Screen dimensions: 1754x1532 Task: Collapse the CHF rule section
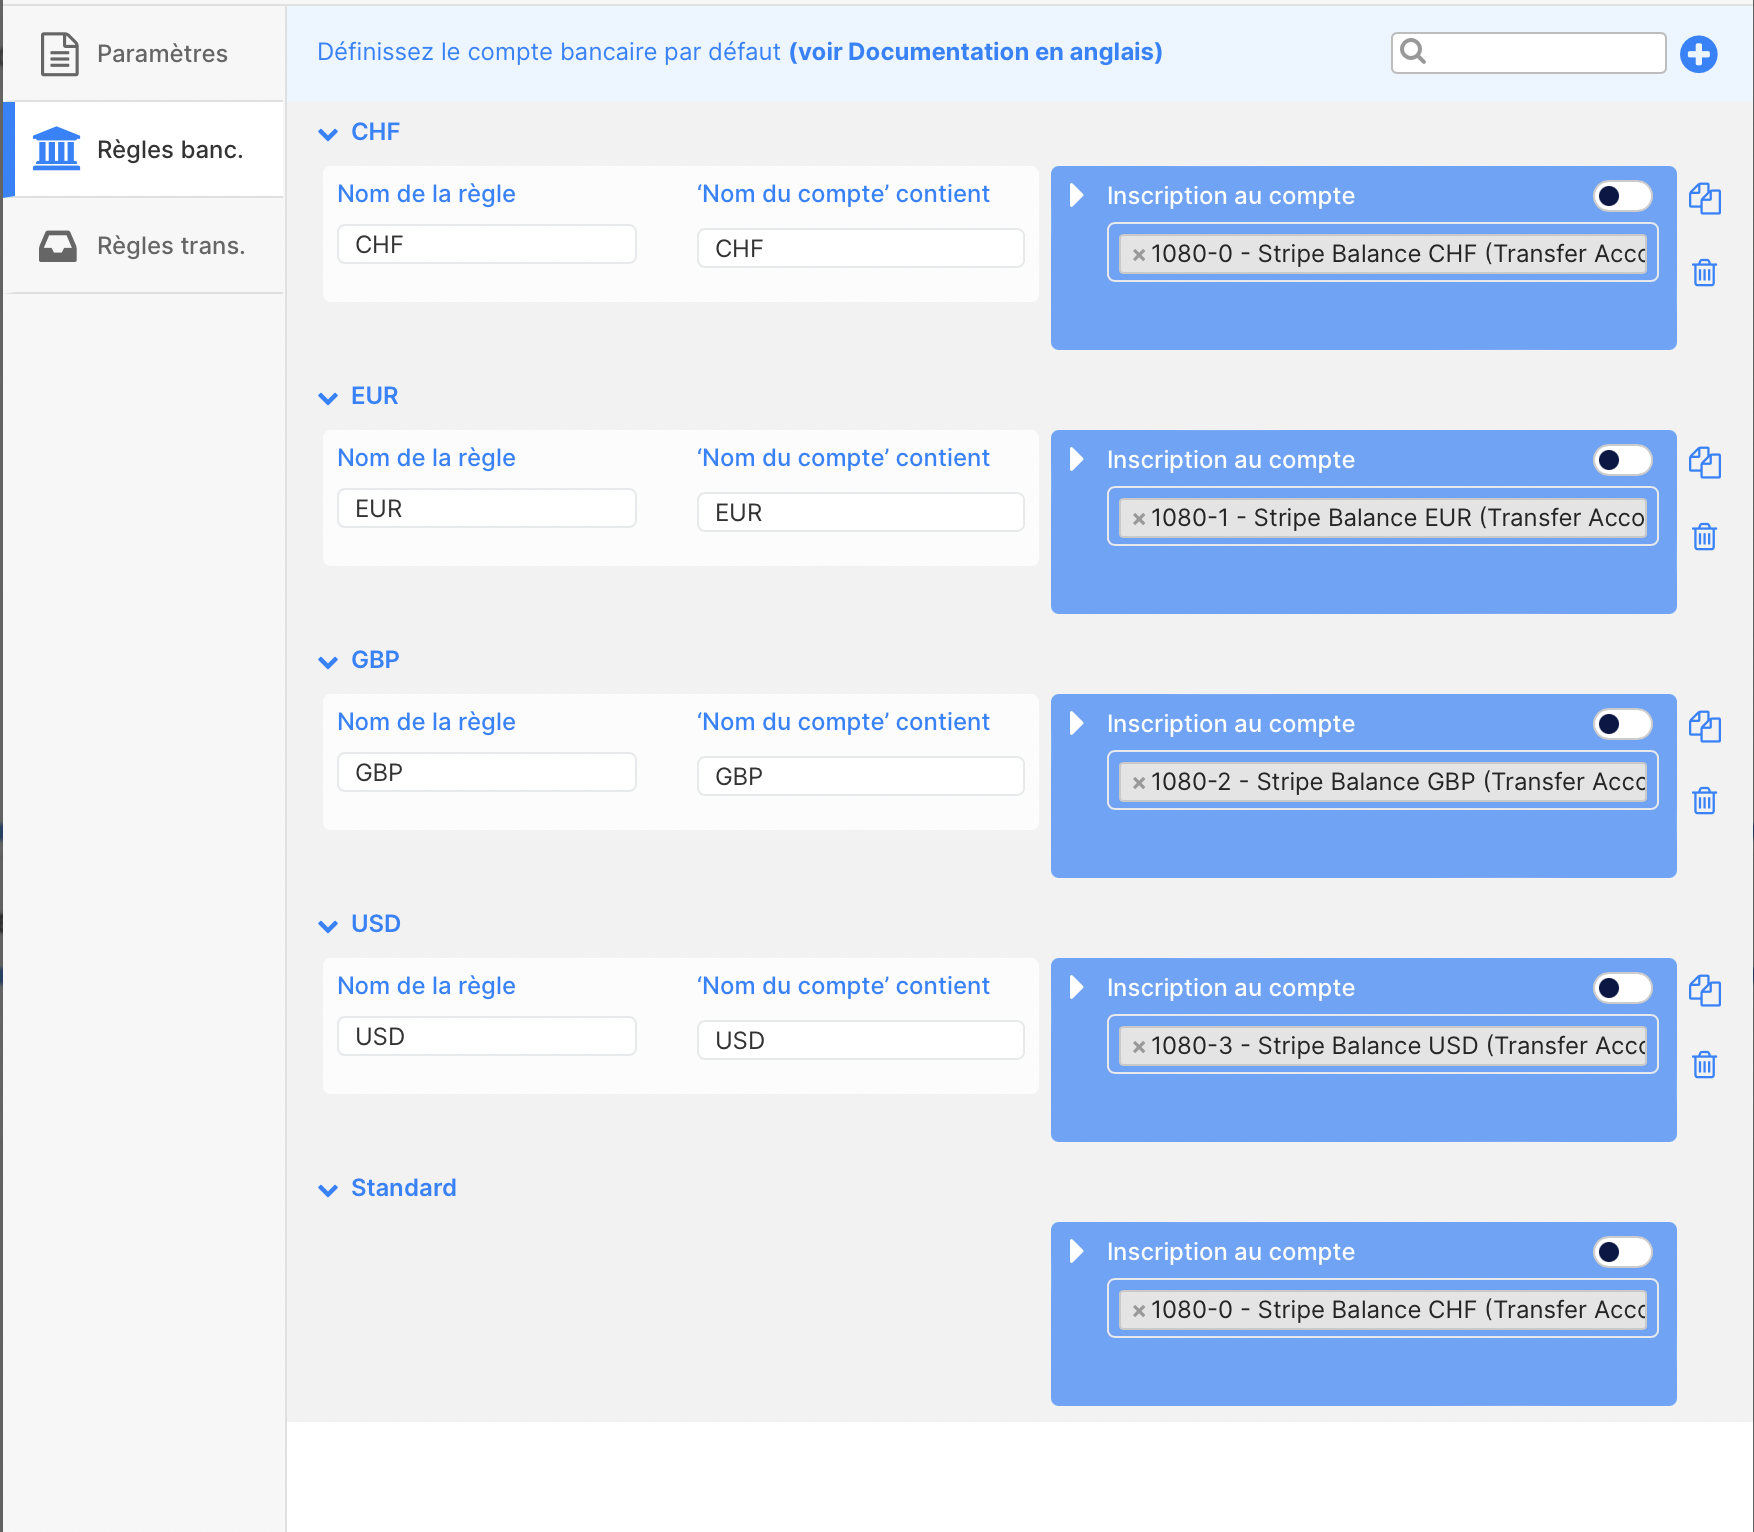(x=328, y=133)
